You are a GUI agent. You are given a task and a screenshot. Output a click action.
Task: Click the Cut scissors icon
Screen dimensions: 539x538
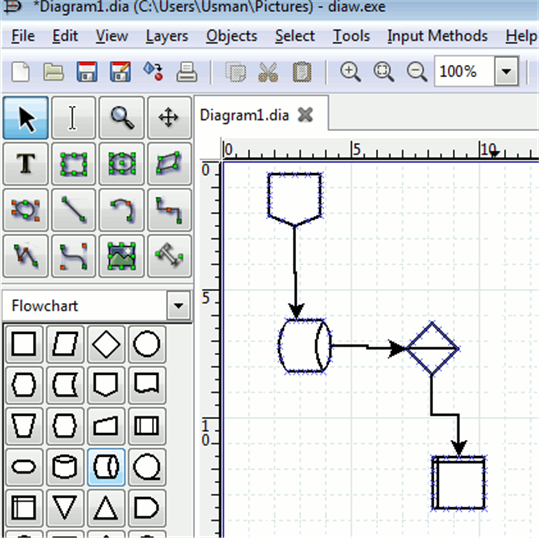click(268, 72)
